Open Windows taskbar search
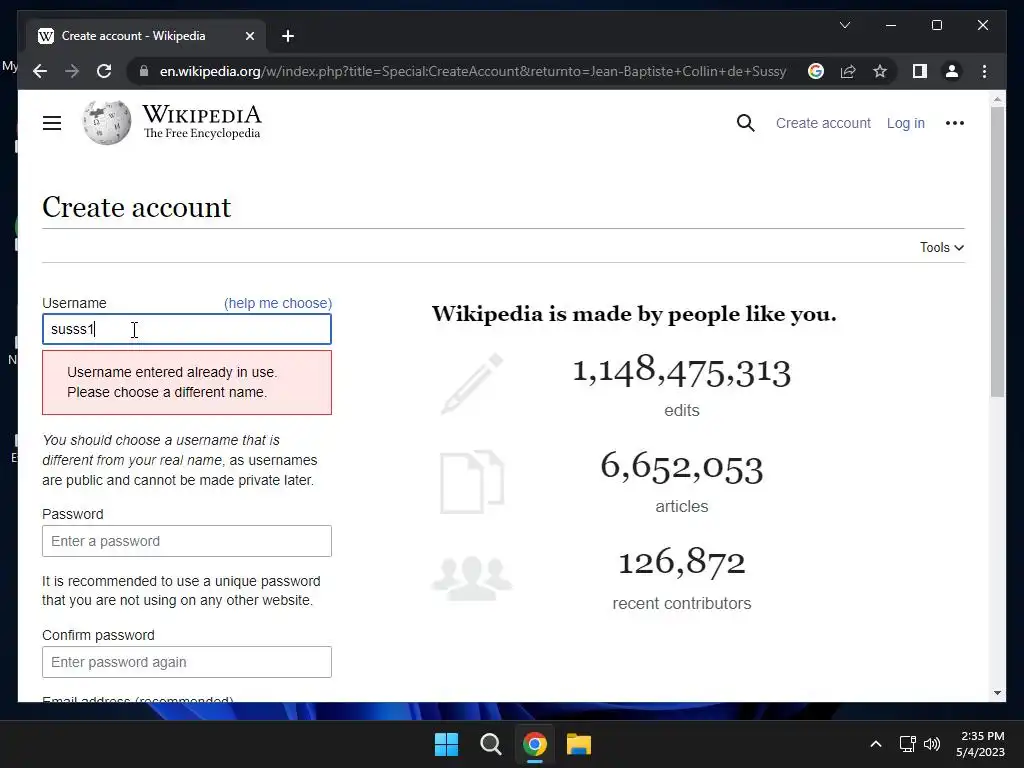The width and height of the screenshot is (1024, 768). coord(490,744)
